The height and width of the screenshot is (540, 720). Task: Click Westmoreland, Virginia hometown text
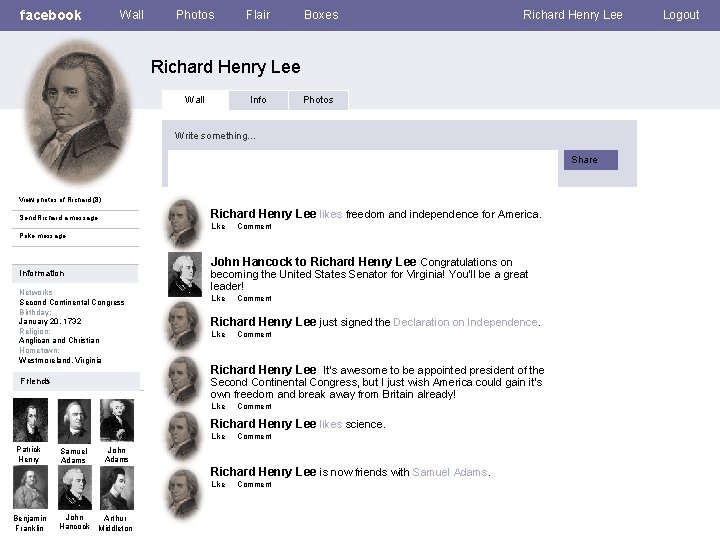tap(60, 360)
